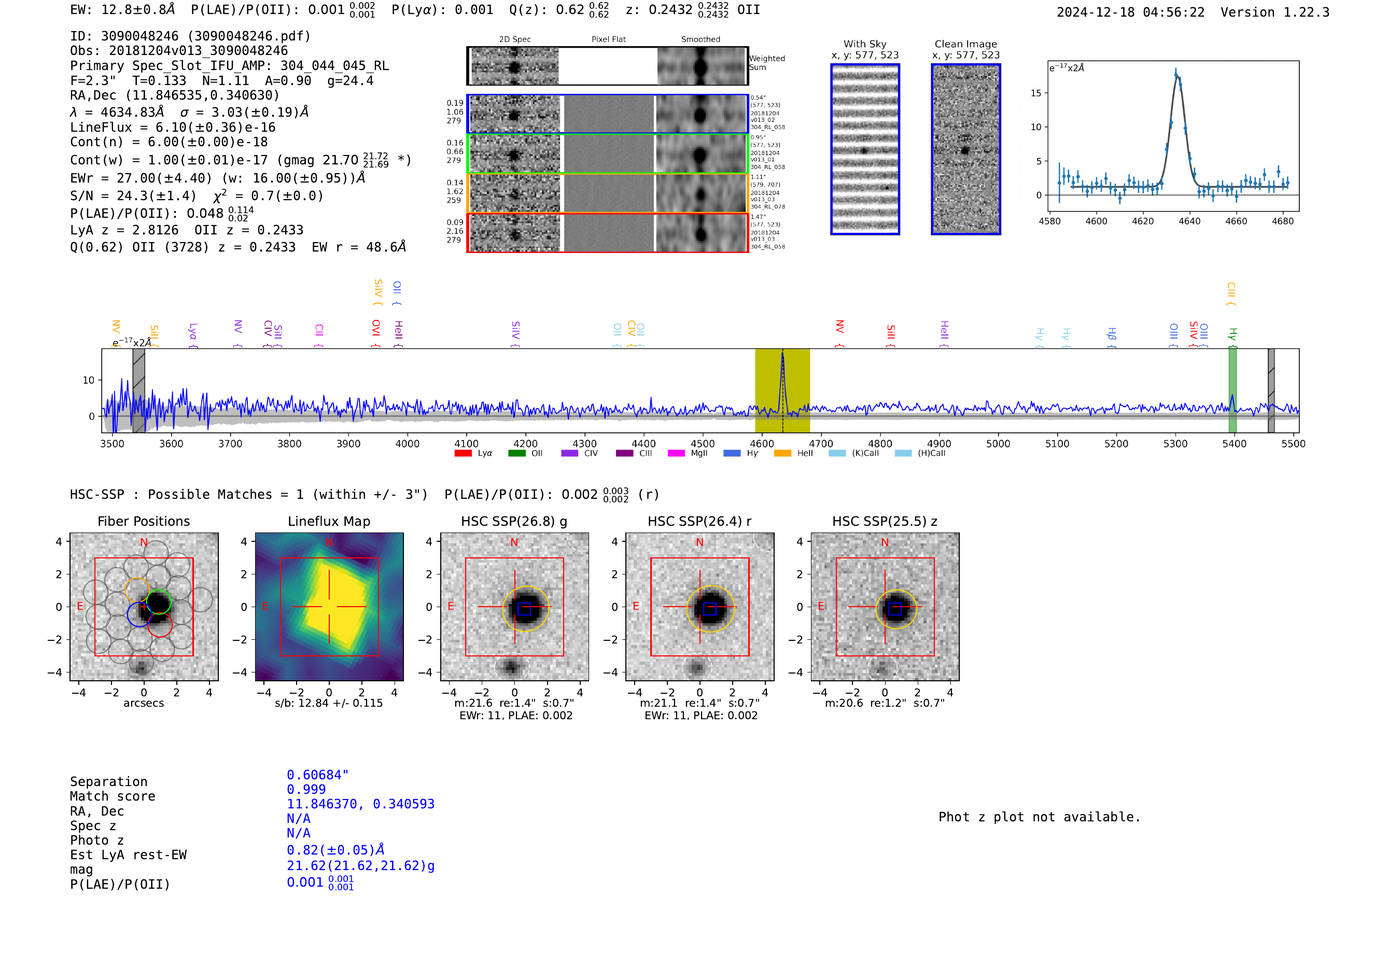Viewport: 1400px width, 953px height.
Task: Click the 'Obs: 20181204v013_3090048246' line
Action: point(179,51)
